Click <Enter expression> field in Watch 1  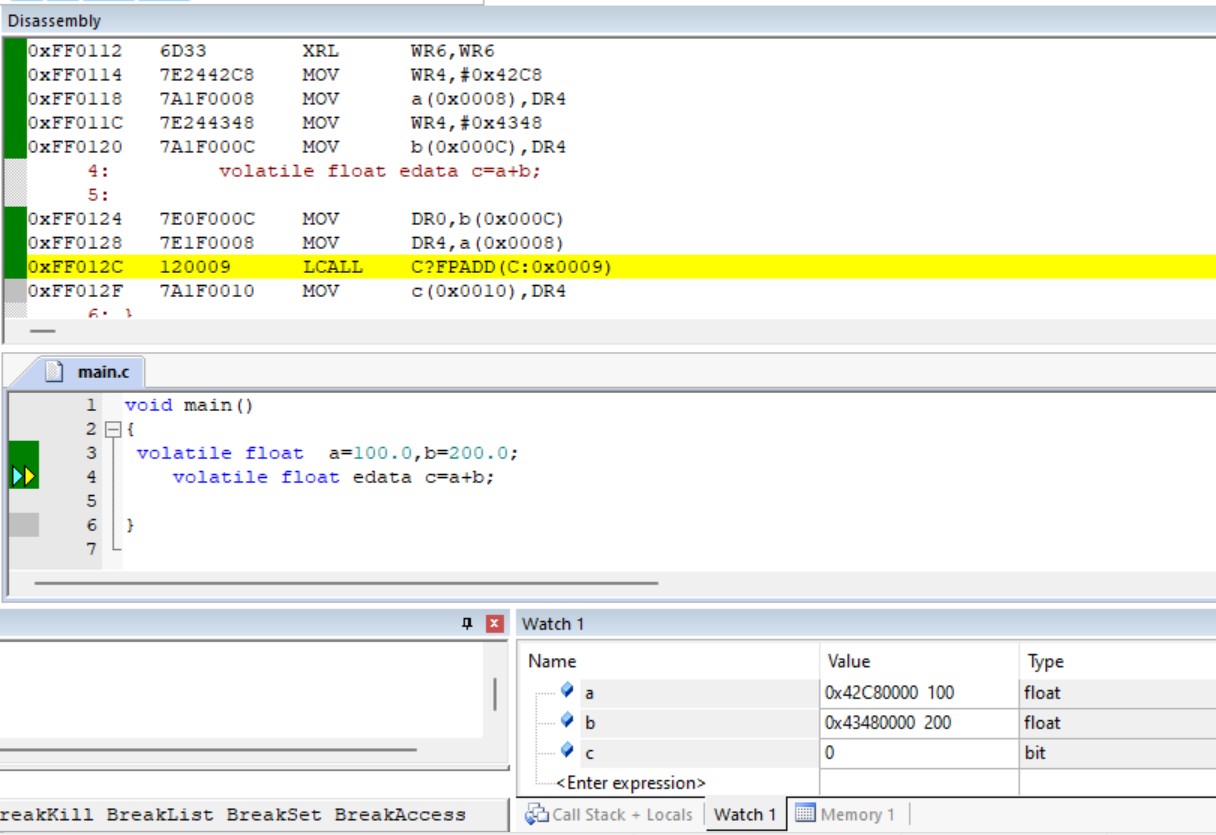click(630, 783)
